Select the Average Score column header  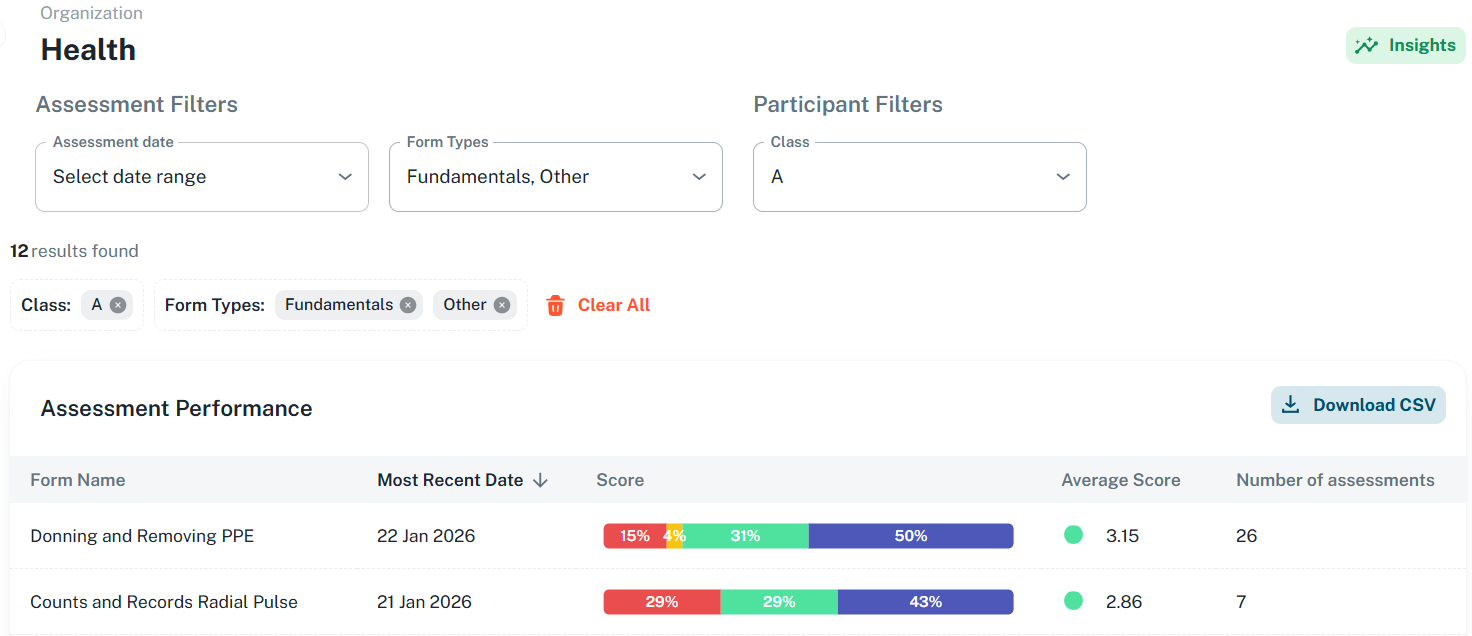[x=1121, y=480]
